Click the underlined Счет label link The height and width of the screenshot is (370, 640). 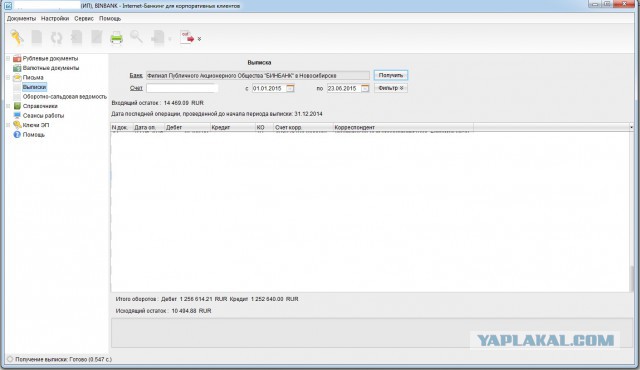coord(136,88)
